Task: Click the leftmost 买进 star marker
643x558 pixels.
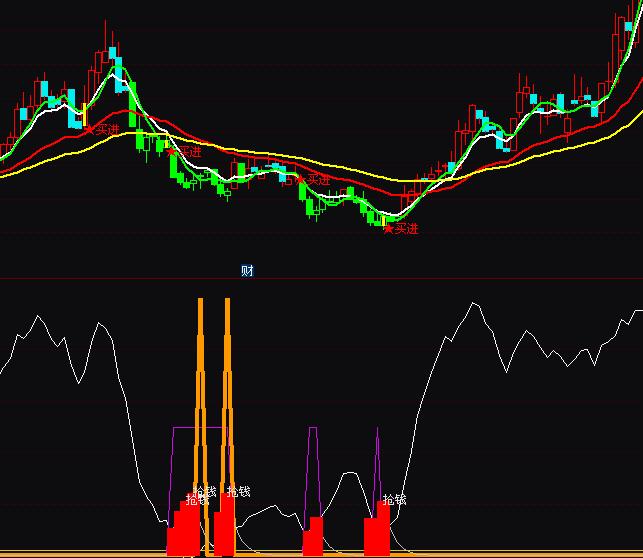Action: (88, 129)
